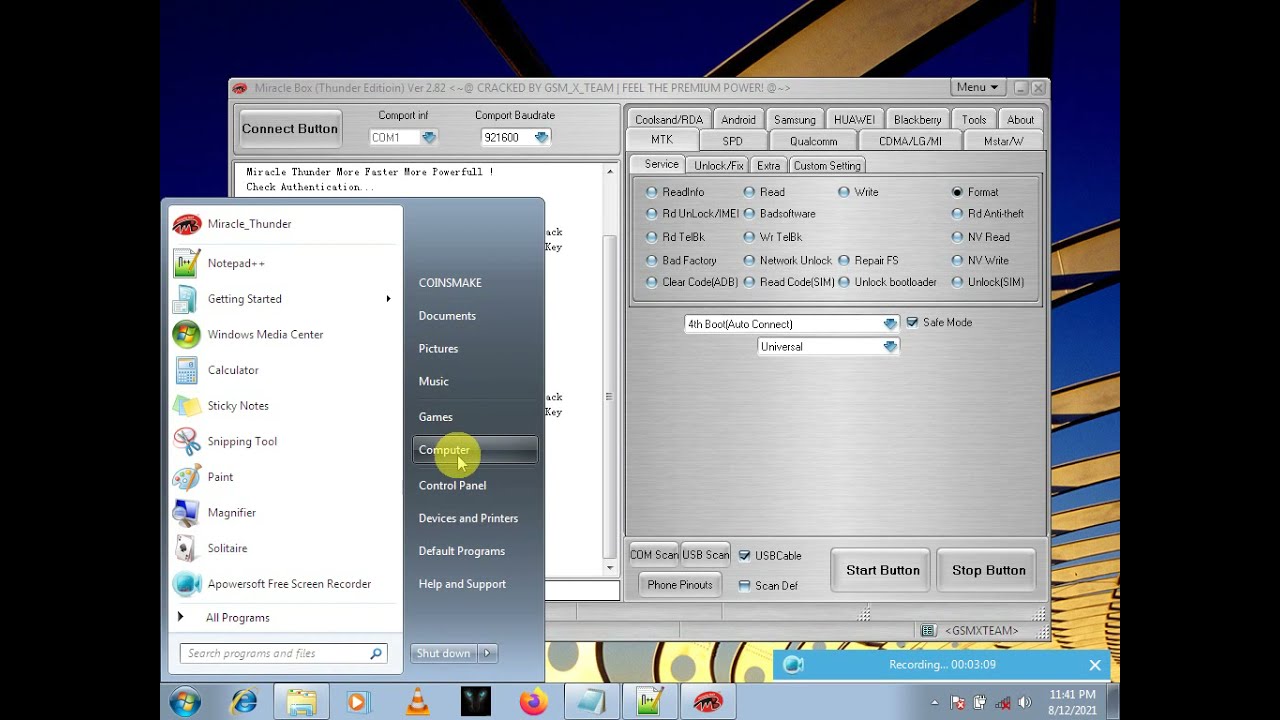Expand the Getting Started submenu arrow
Image resolution: width=1280 pixels, height=720 pixels.
click(388, 299)
